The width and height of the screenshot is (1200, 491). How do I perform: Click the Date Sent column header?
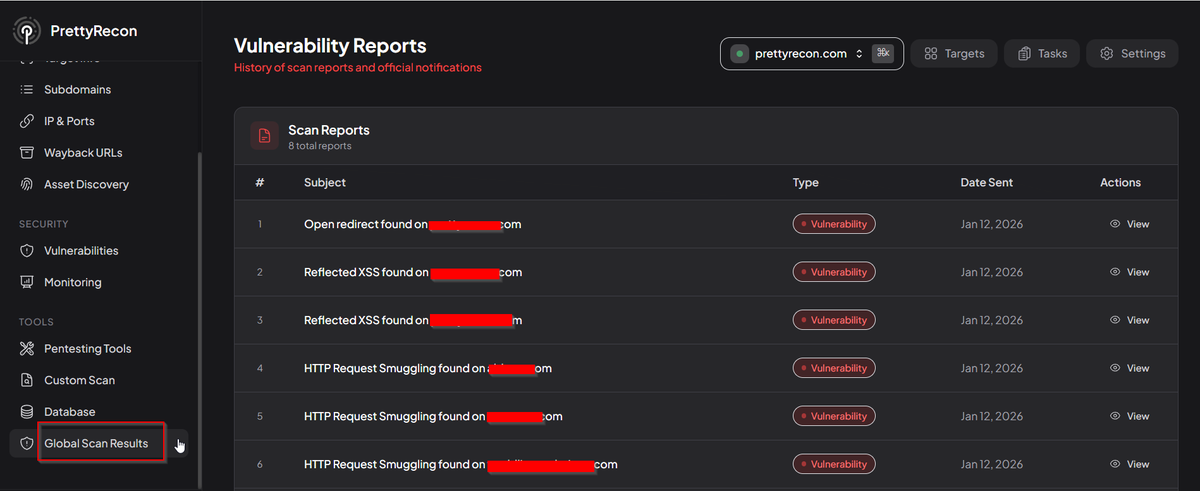[x=987, y=183]
